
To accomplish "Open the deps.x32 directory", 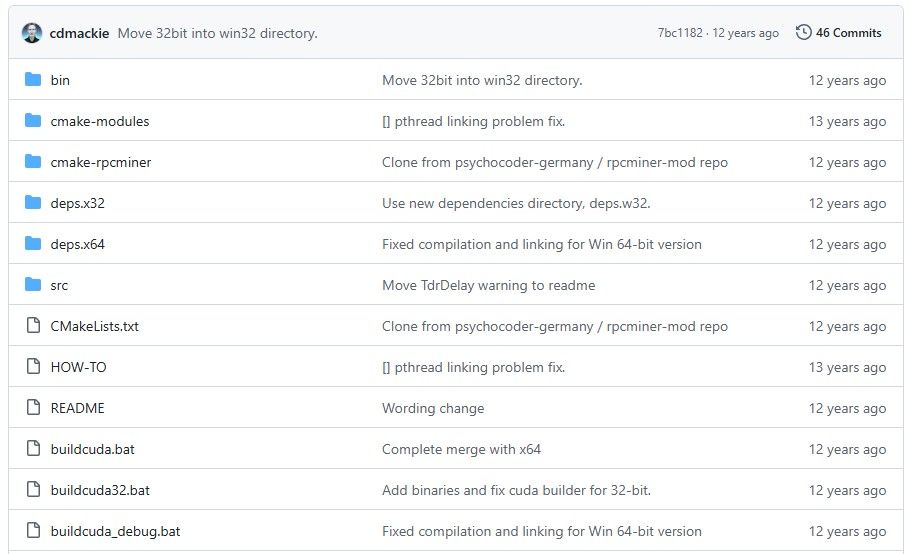I will tap(77, 203).
